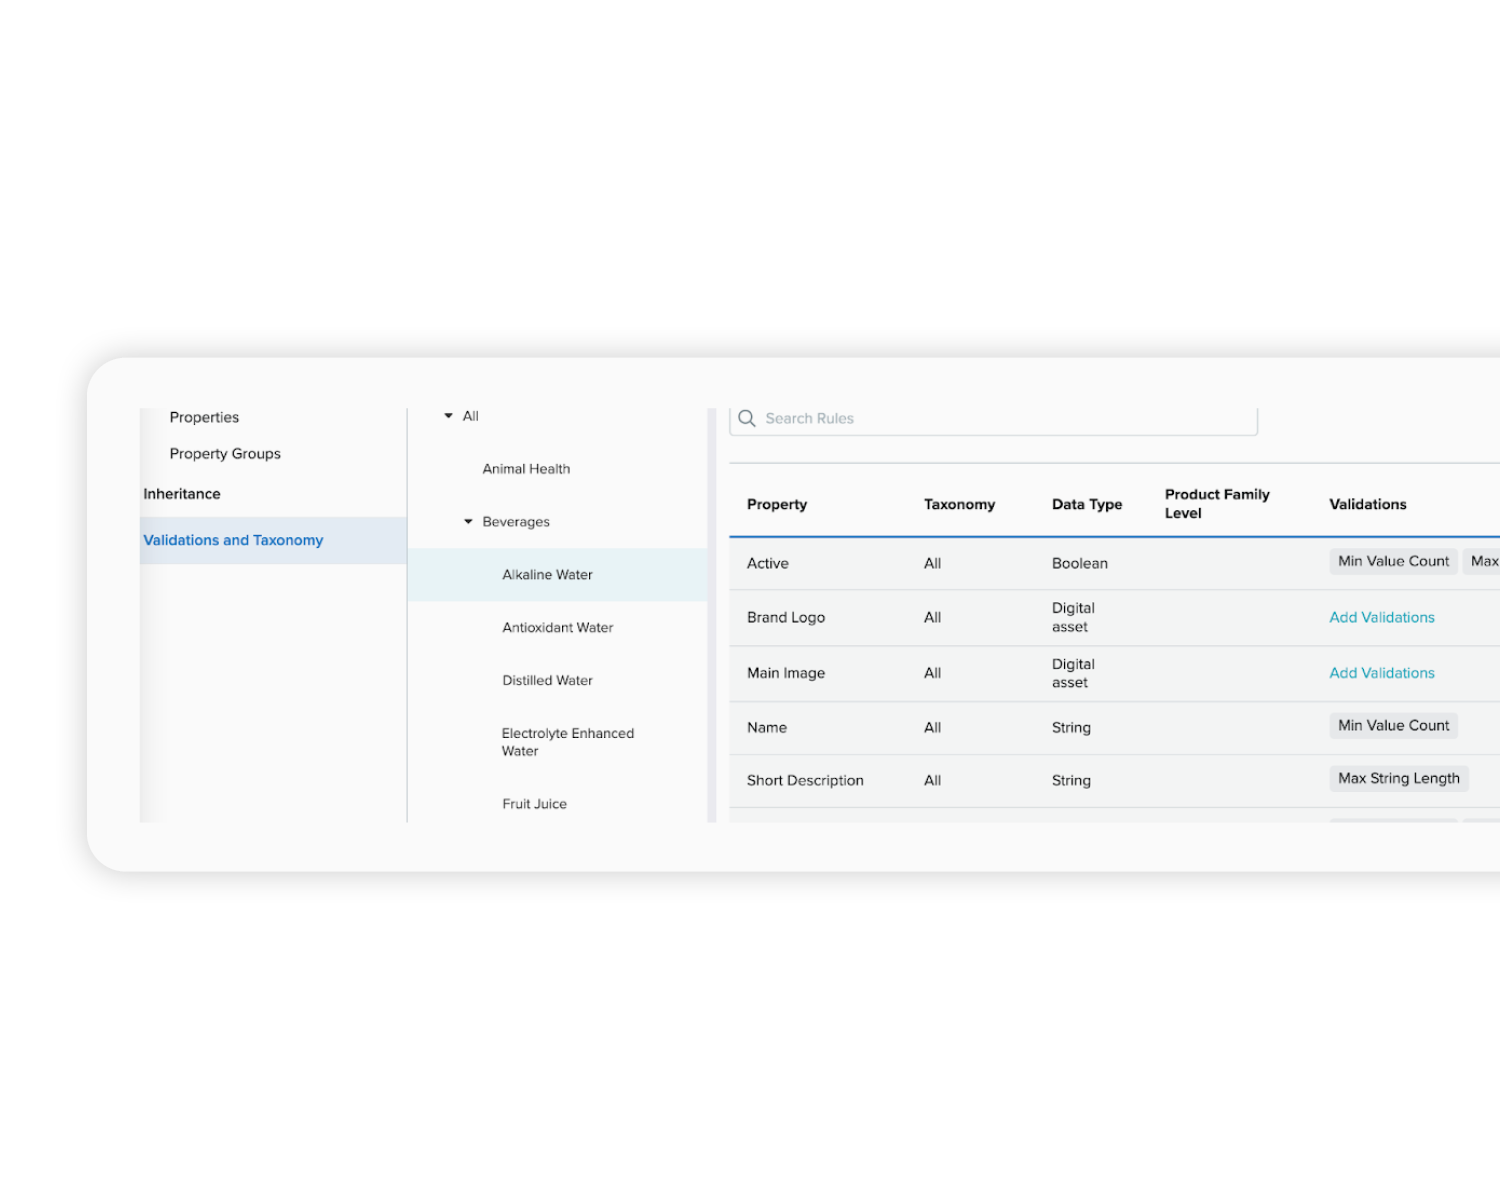Click the Short Description property cell
Viewport: 1500px width, 1200px height.
pos(804,781)
